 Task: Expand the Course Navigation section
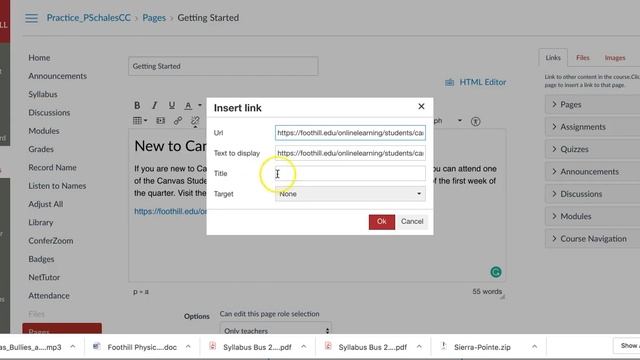(592, 239)
